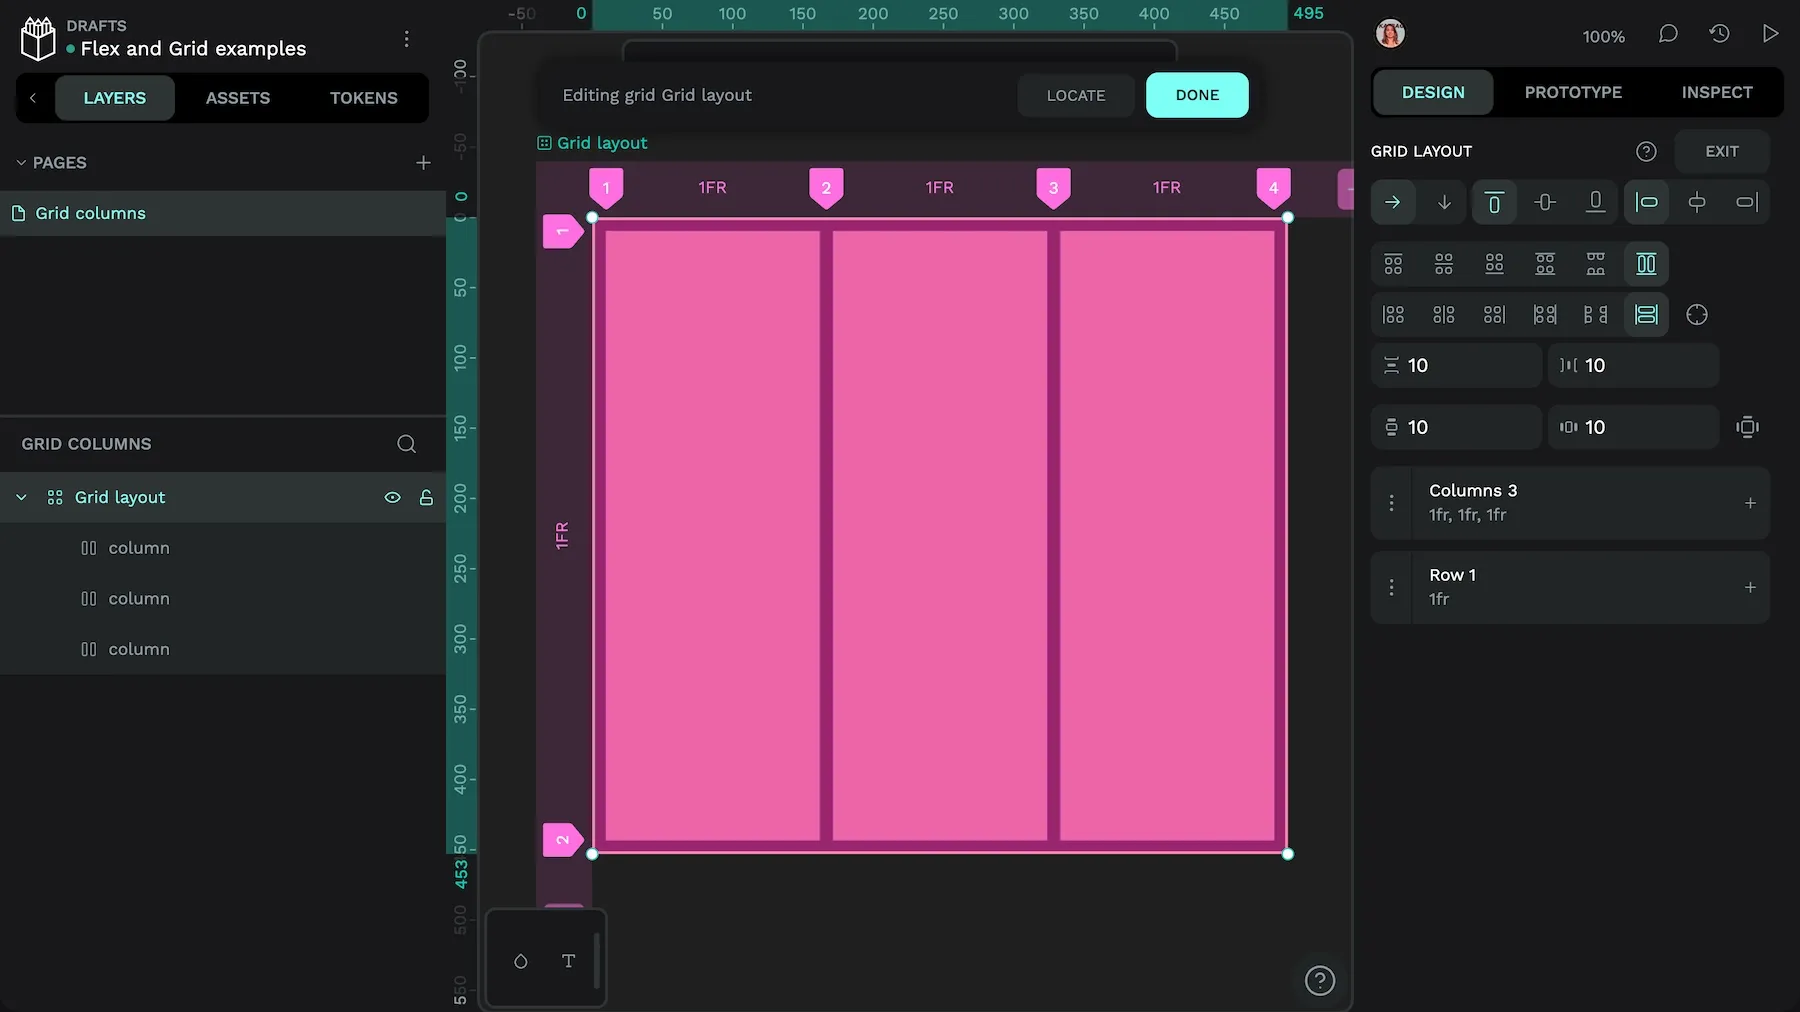Hide the Grid layout layer

coord(391,497)
